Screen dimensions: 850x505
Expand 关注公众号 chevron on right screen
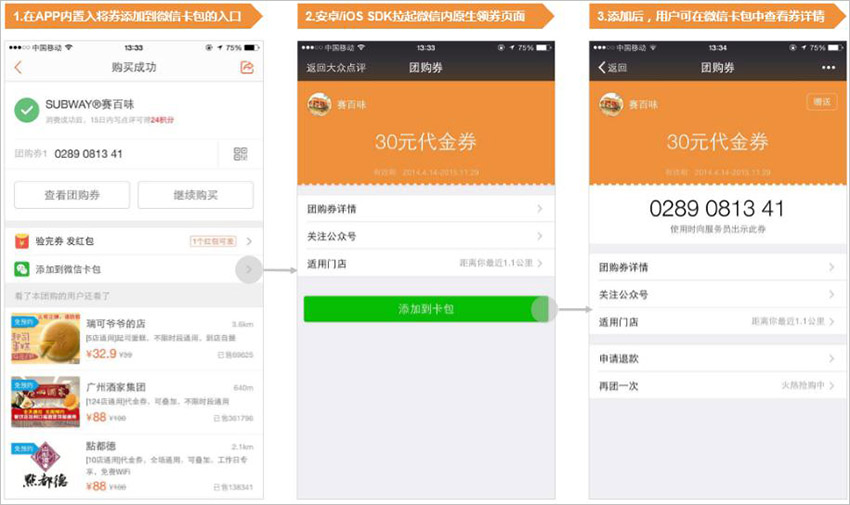coord(832,294)
